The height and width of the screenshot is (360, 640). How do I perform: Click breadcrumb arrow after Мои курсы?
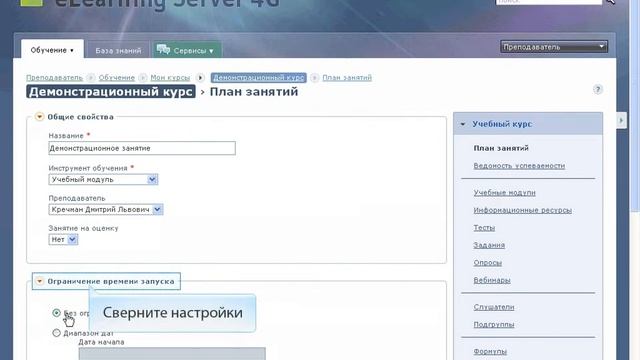(x=200, y=78)
